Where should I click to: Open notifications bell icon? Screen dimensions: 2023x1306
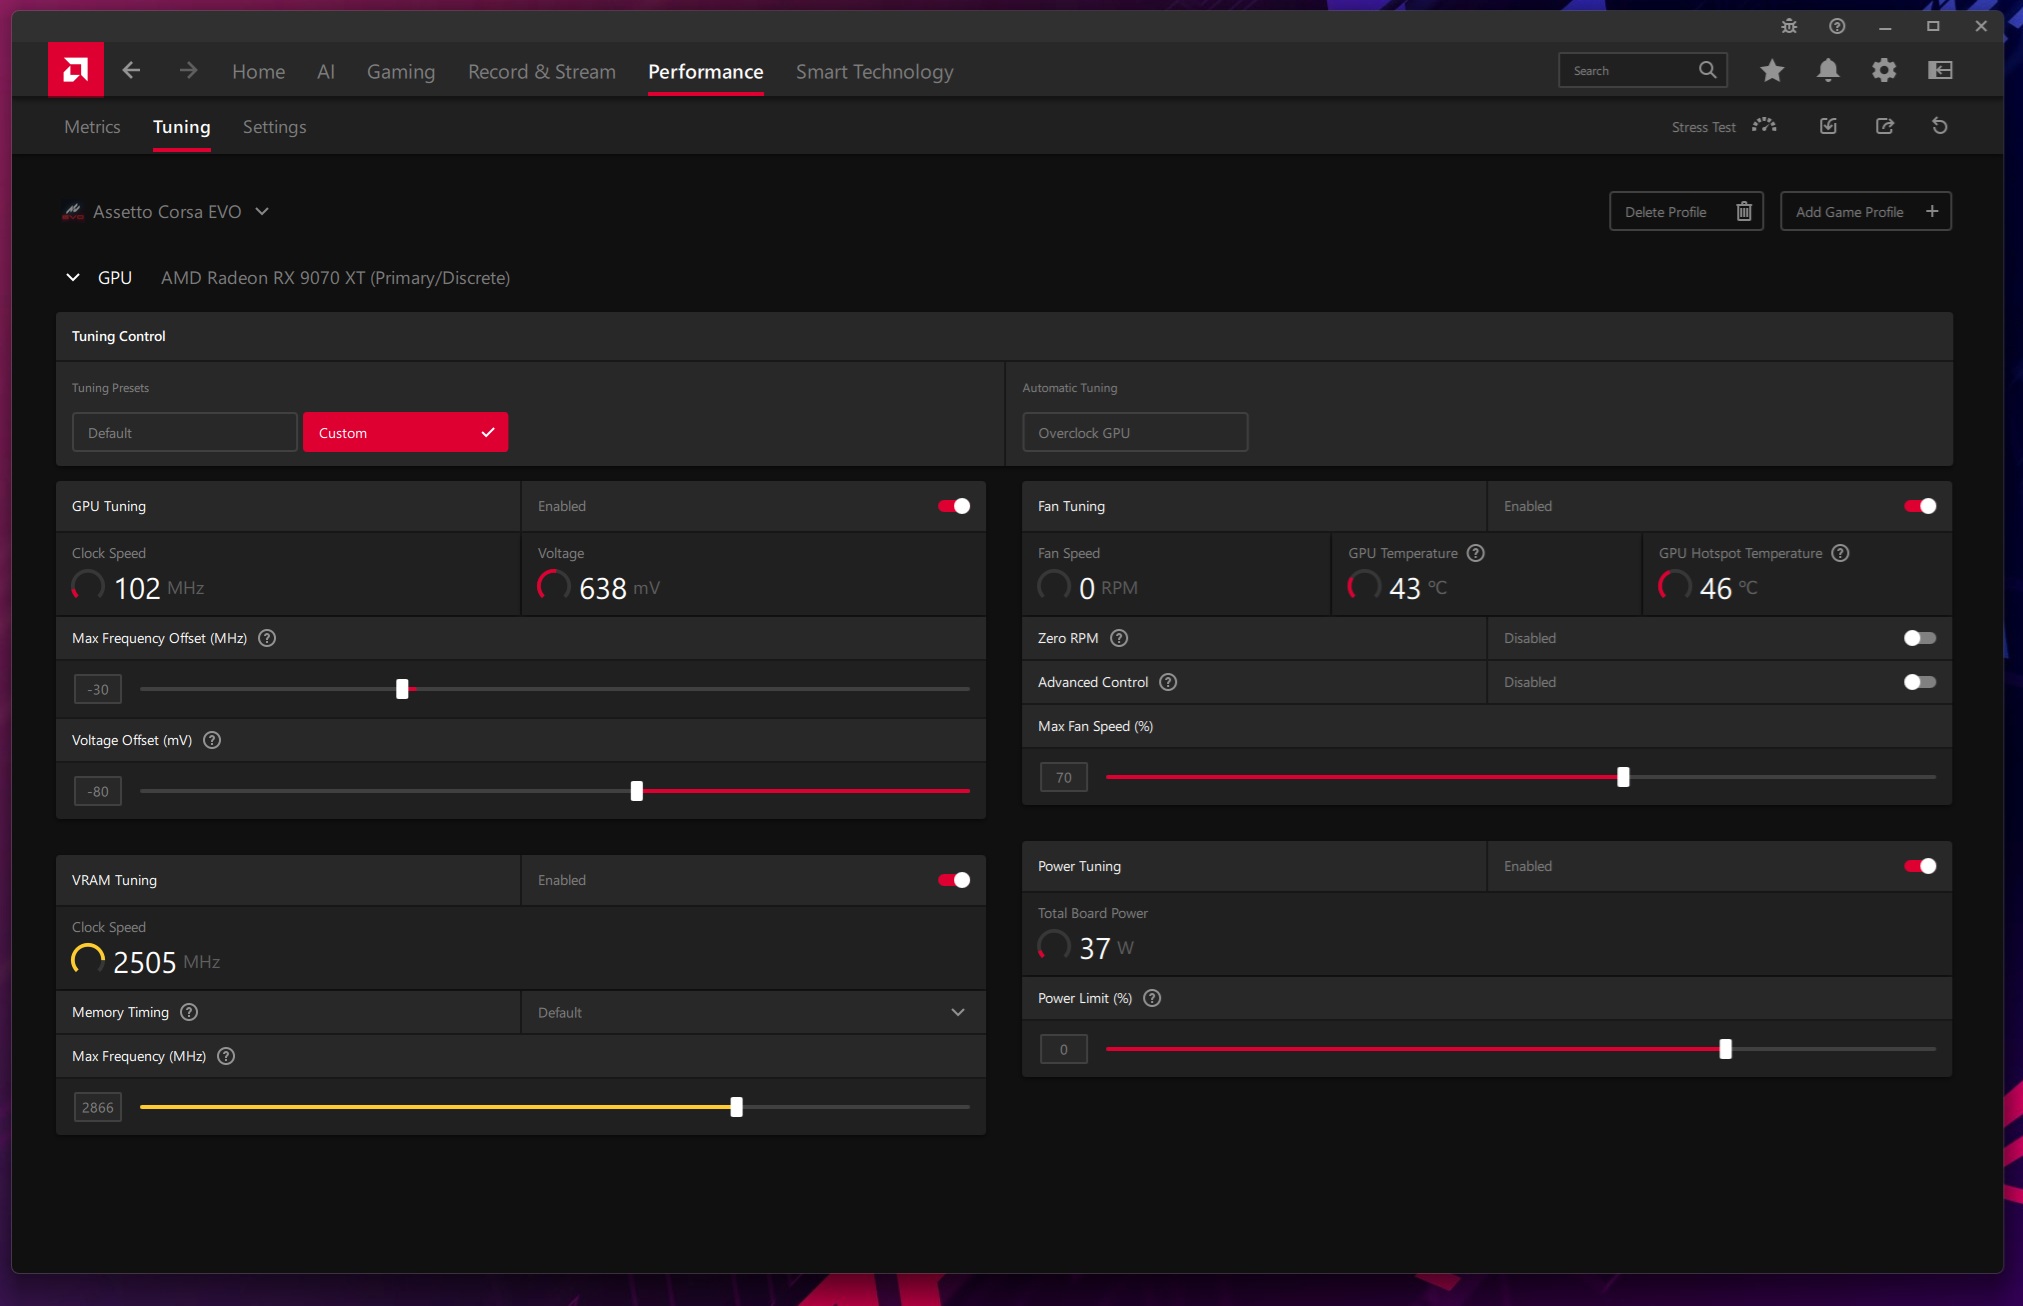pyautogui.click(x=1827, y=70)
